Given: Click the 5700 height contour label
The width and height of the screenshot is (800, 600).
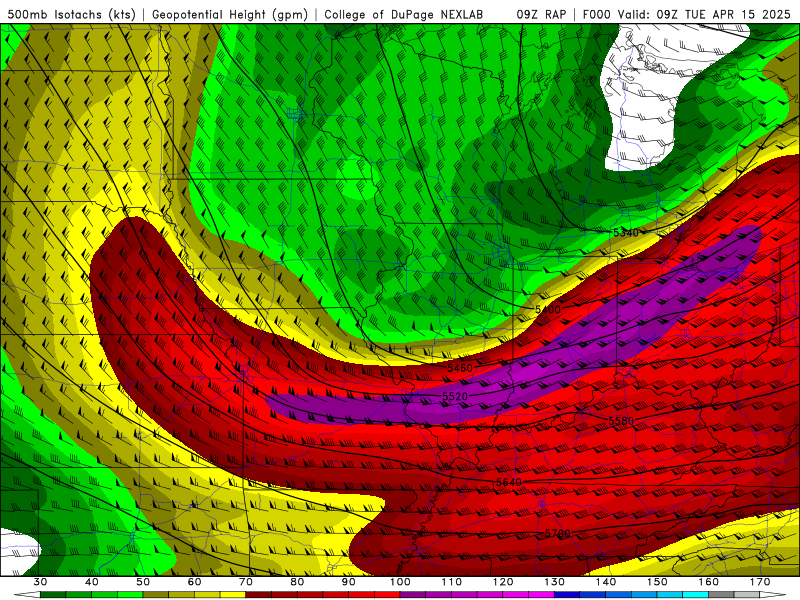Looking at the screenshot, I should [x=557, y=533].
